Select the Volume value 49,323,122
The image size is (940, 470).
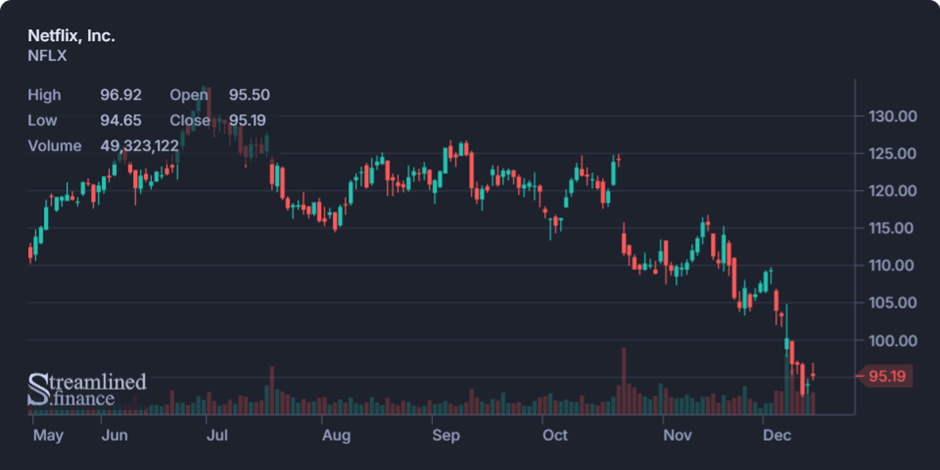(x=139, y=146)
